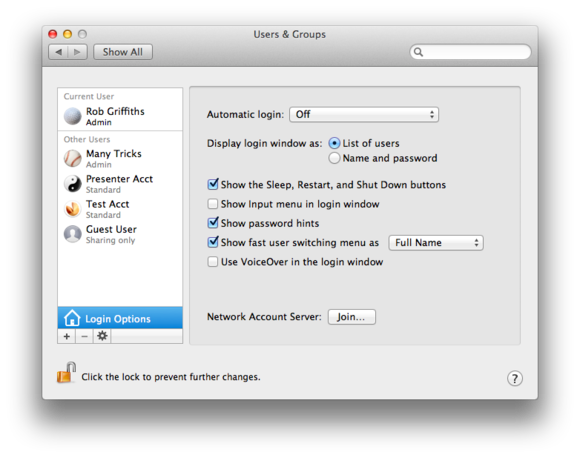Enable Use VoiceOver in the login window
This screenshot has height=458, width=580.
[213, 262]
